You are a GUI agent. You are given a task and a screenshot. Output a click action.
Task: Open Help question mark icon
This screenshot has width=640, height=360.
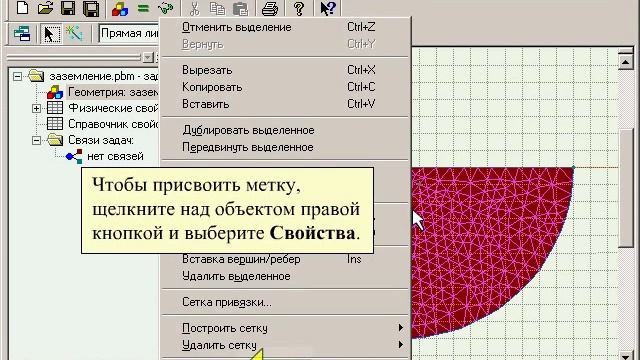pyautogui.click(x=299, y=8)
